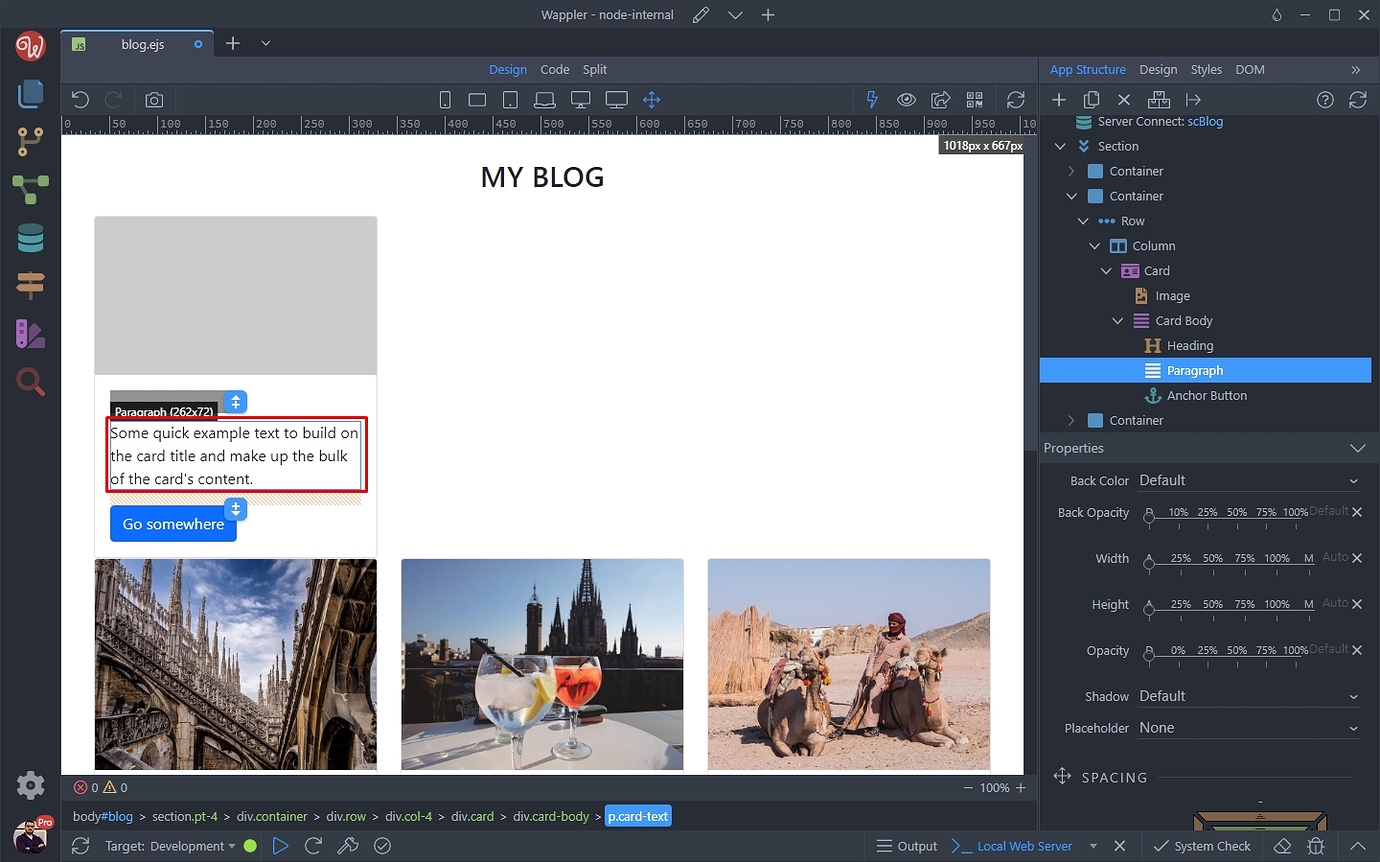Collapse the Card Body tree item
1380x862 pixels.
pos(1118,320)
